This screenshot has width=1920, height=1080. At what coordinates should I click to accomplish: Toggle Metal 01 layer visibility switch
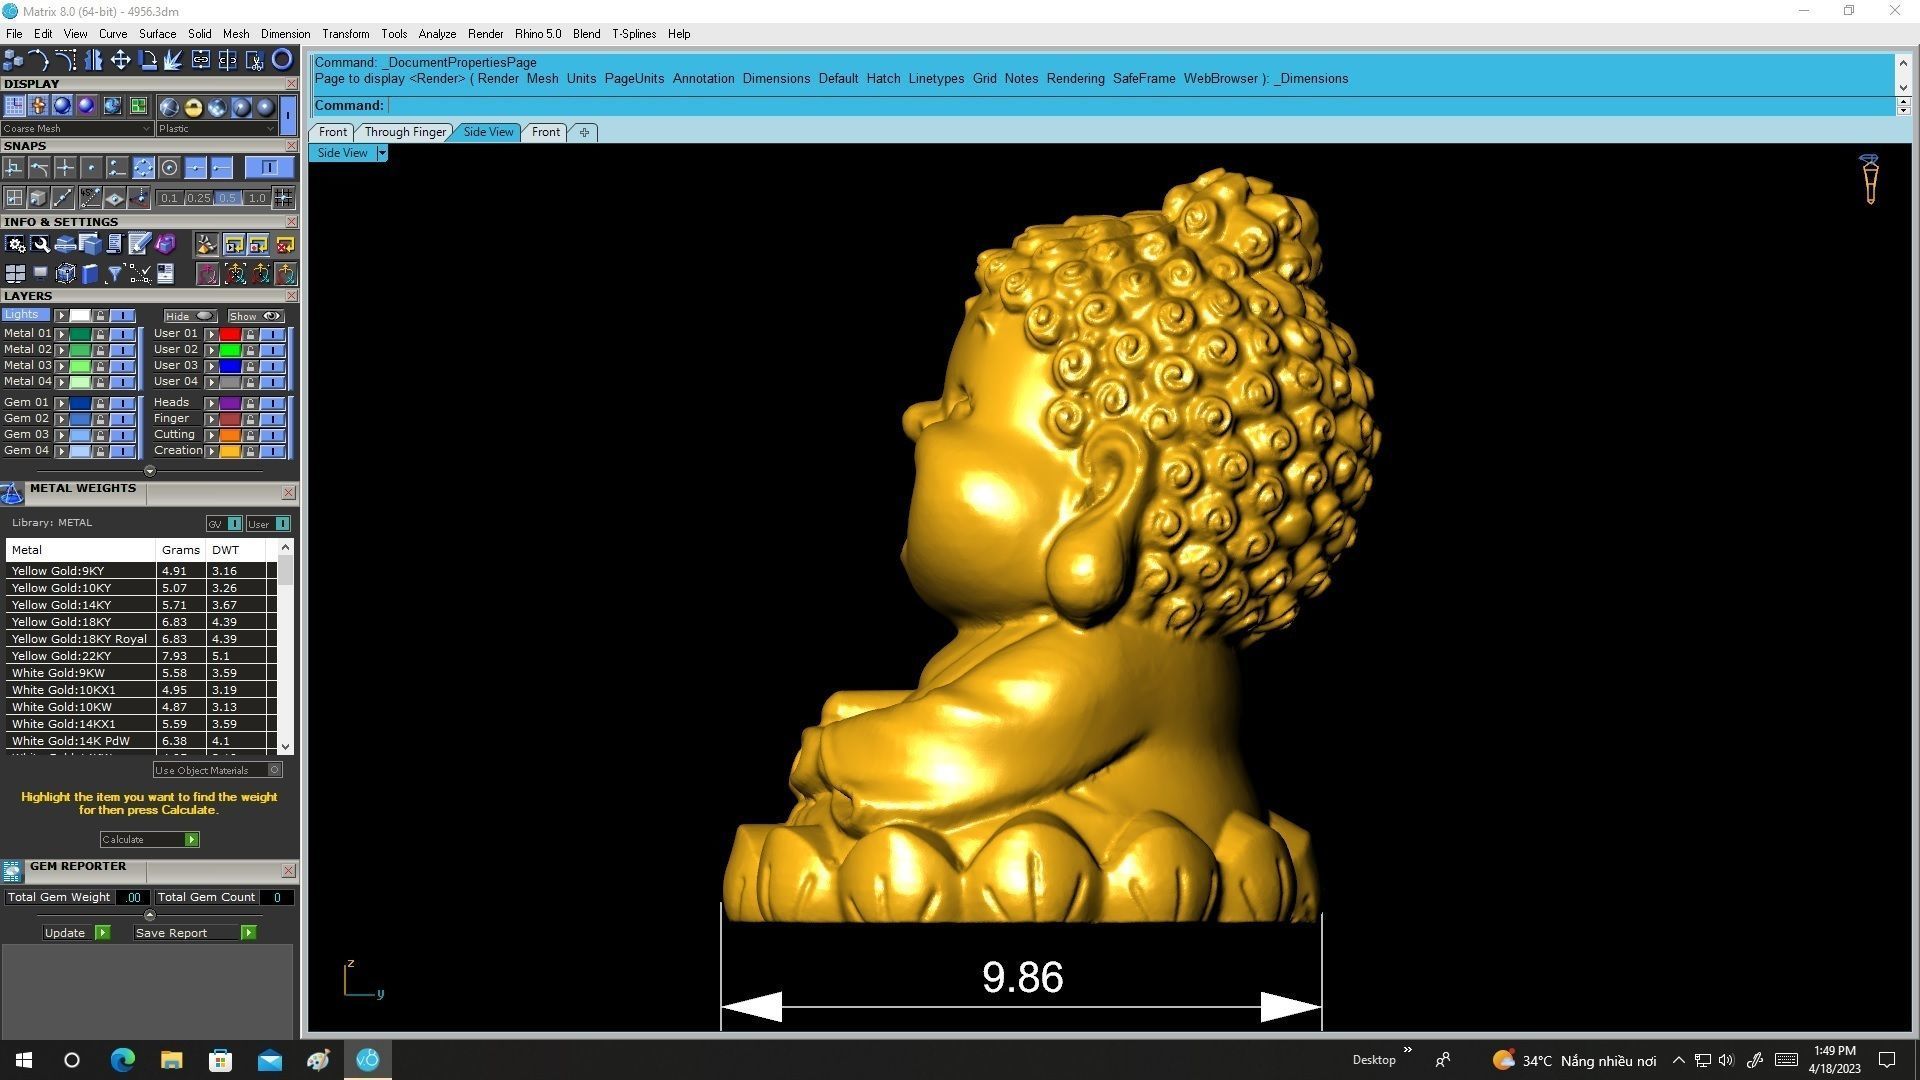[122, 334]
